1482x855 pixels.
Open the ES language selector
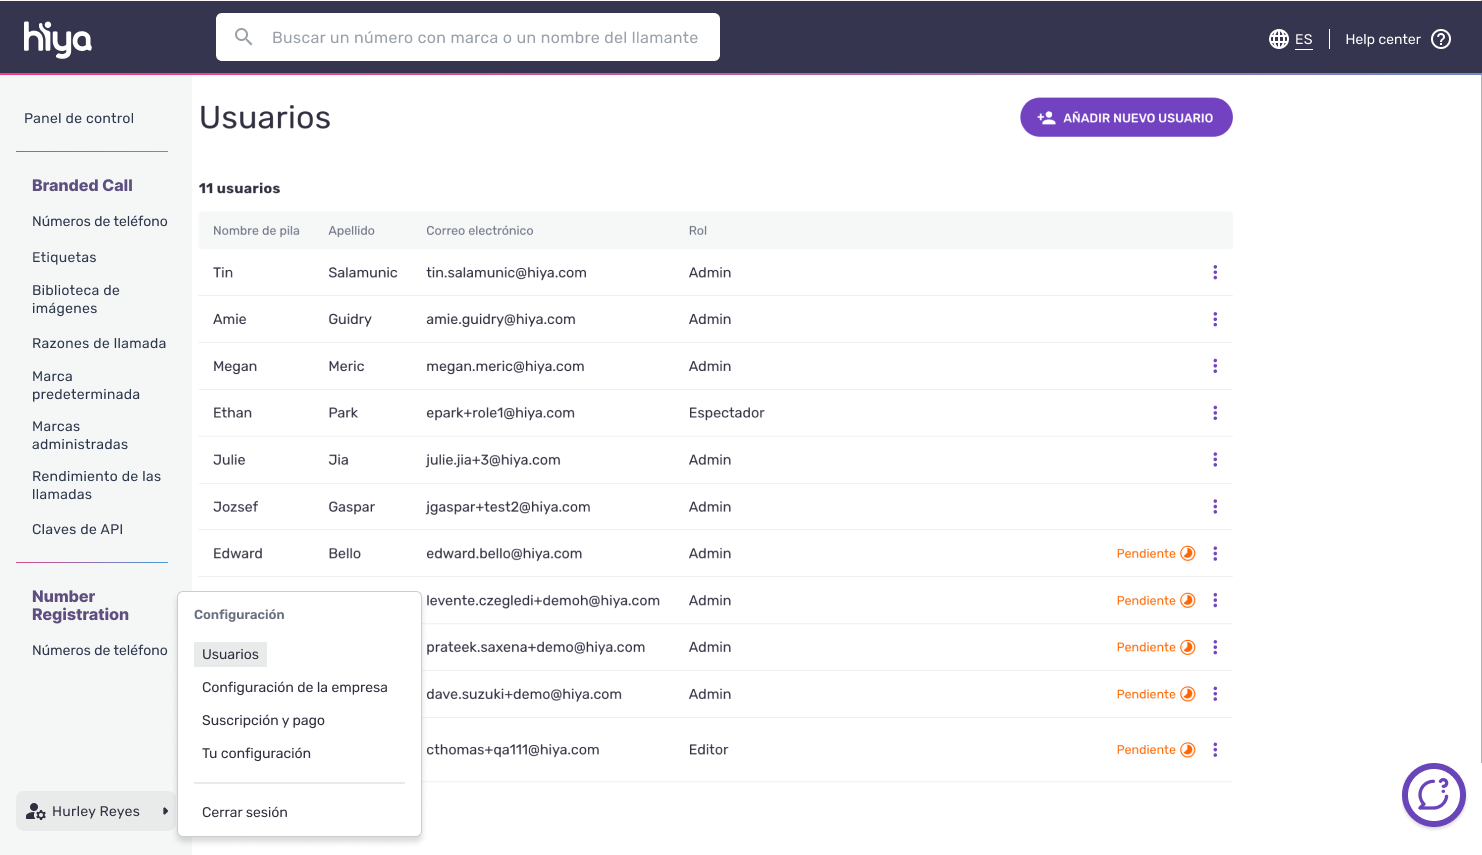[x=1303, y=39]
